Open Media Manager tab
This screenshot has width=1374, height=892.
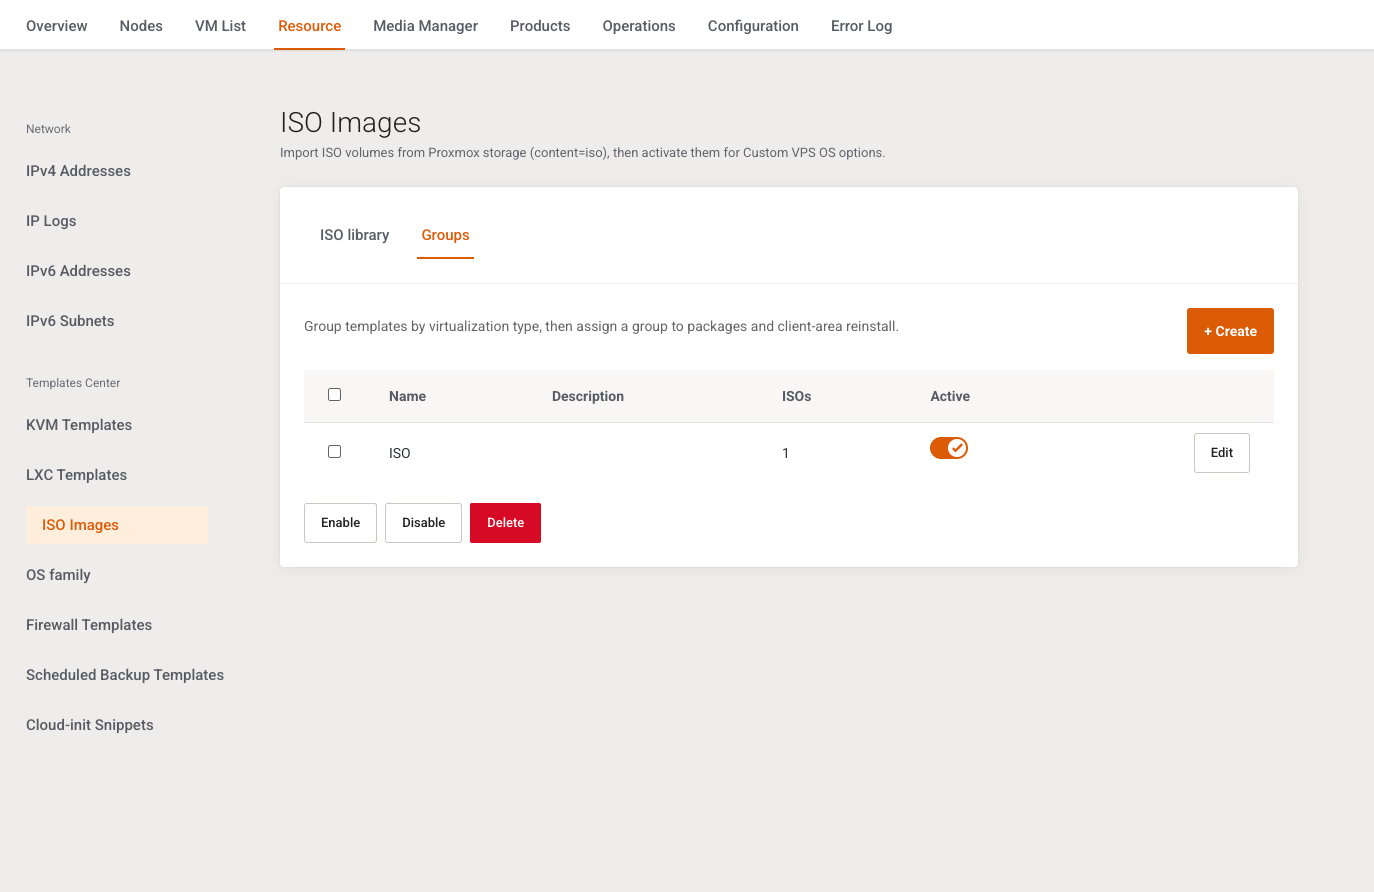[x=425, y=26]
